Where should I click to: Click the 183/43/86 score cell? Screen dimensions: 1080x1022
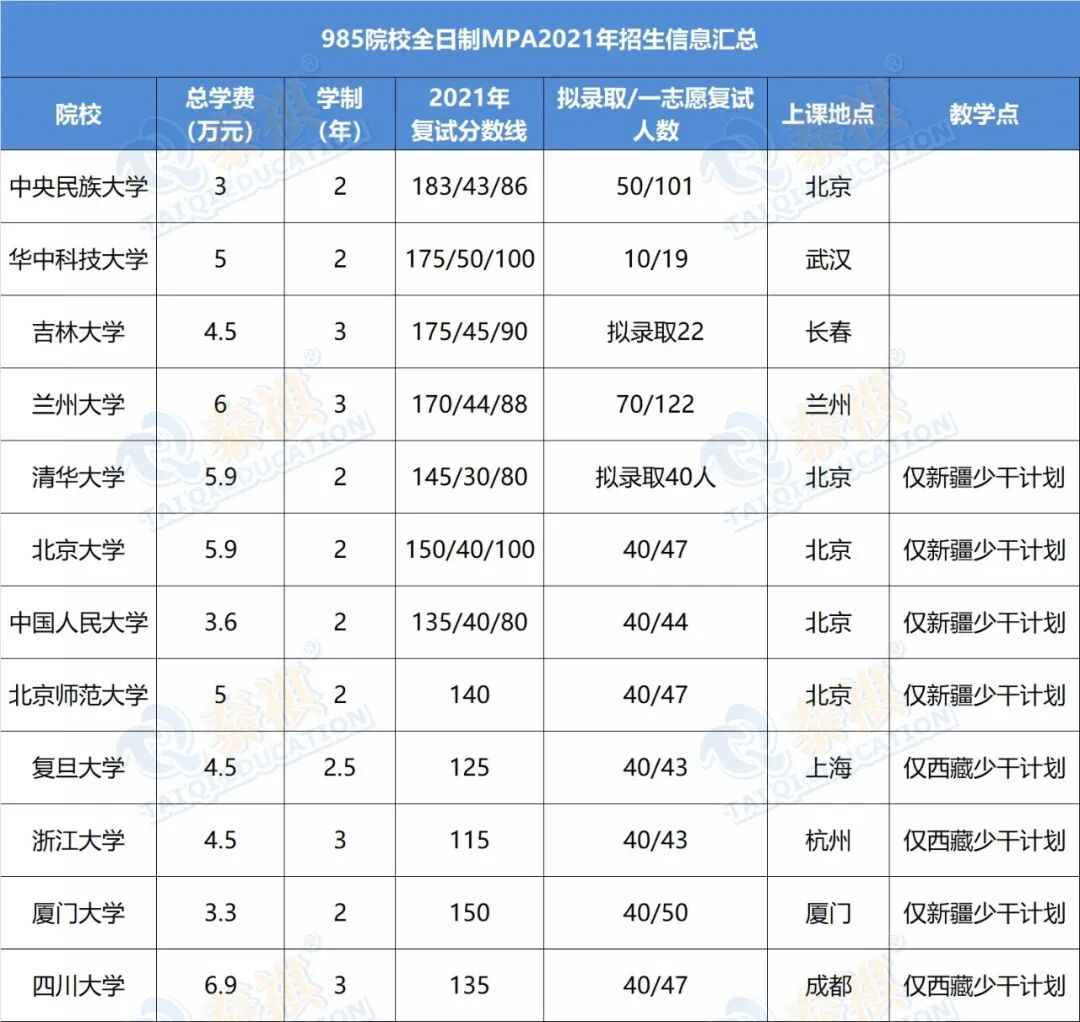pos(467,186)
